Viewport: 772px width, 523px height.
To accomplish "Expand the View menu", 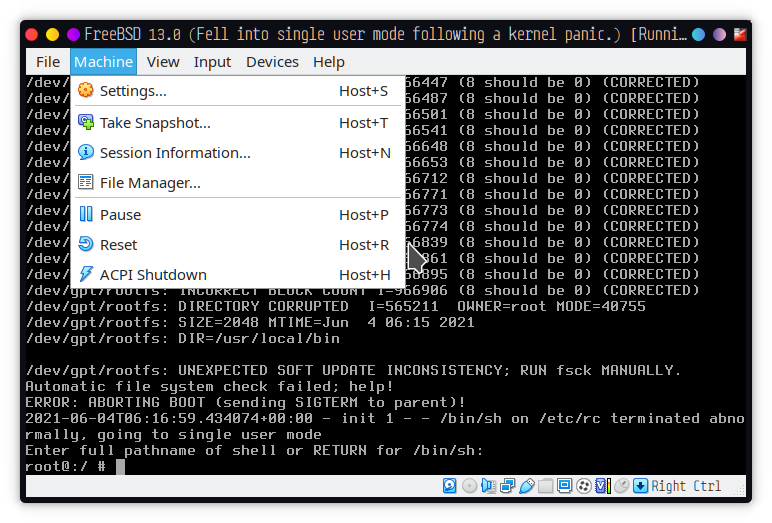I will click(x=163, y=62).
